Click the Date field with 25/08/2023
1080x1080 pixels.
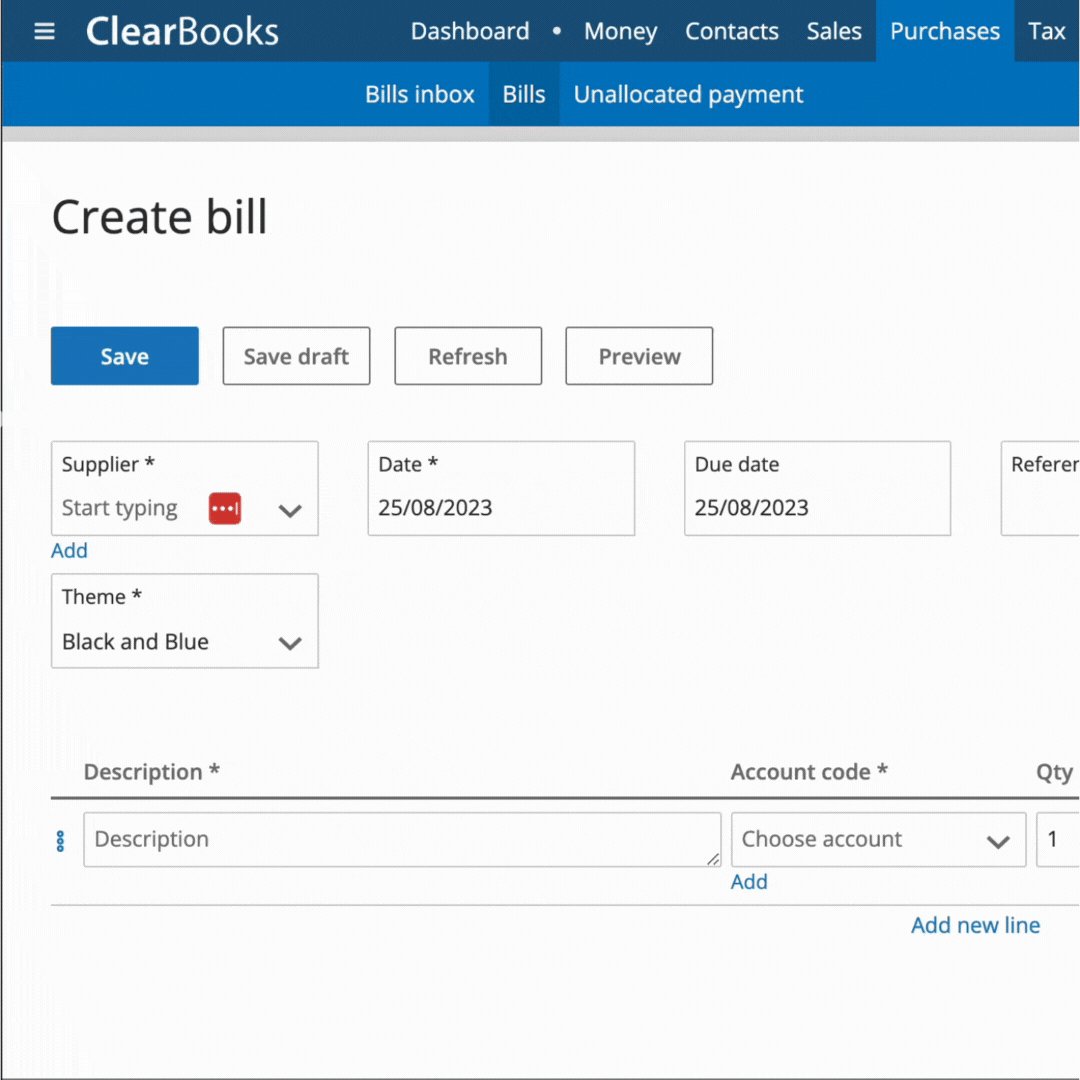(501, 488)
